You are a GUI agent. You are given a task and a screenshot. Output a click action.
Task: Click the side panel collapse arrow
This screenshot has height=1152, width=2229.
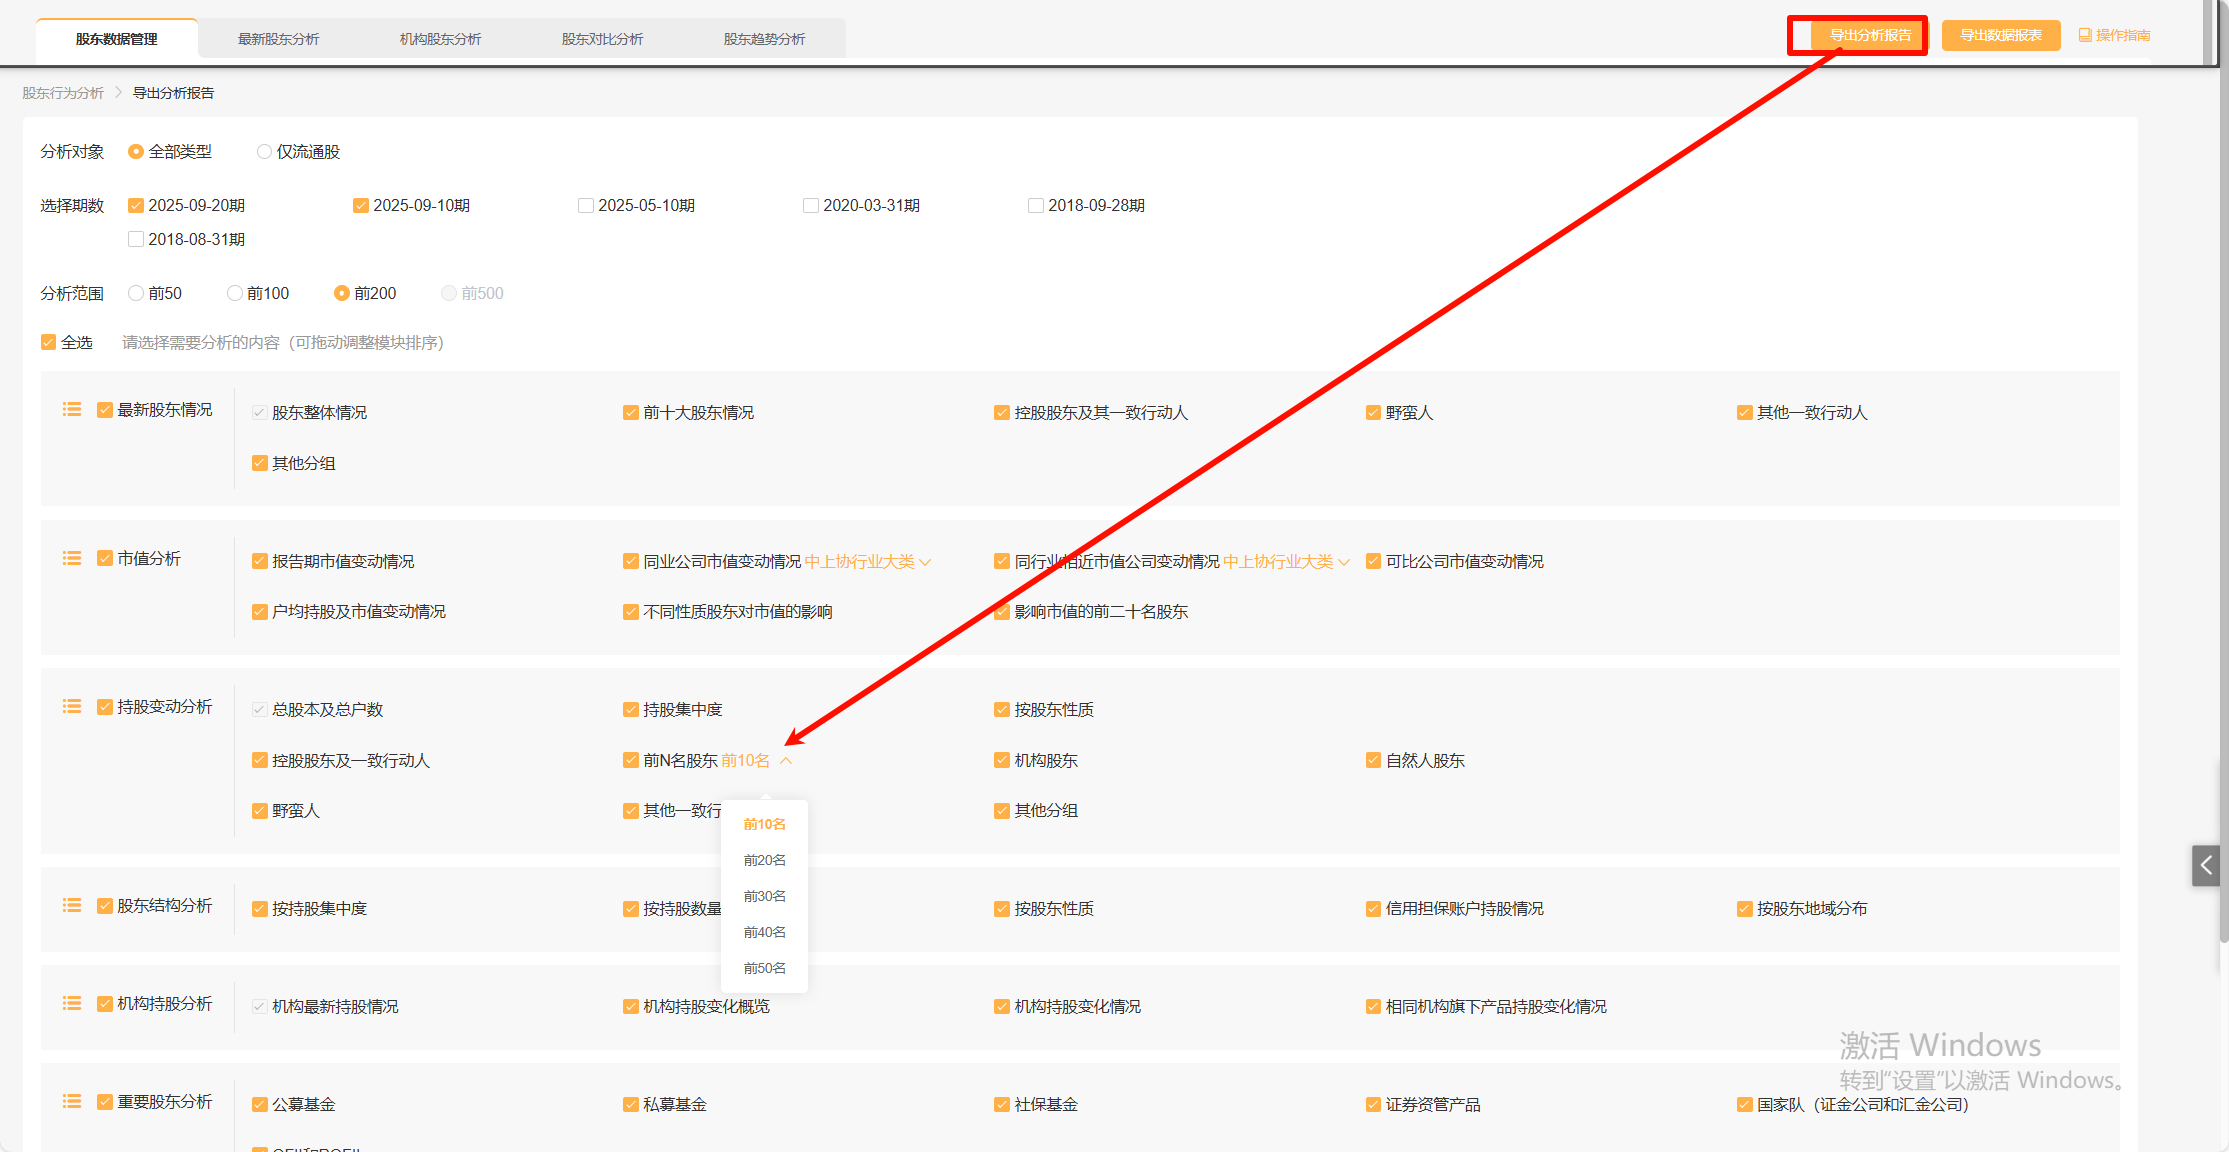click(x=2205, y=865)
